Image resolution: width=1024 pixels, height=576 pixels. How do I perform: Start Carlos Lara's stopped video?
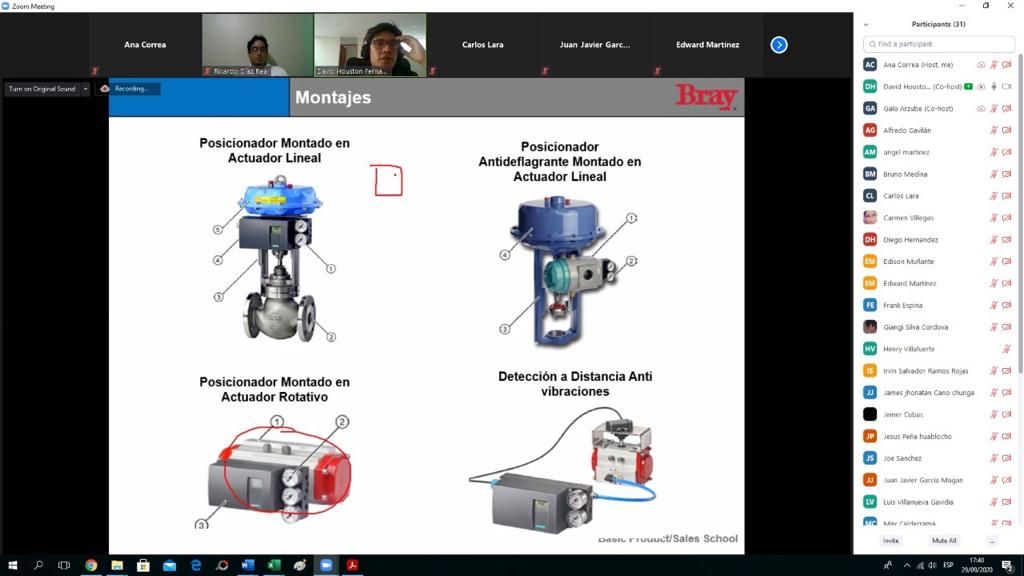point(1006,195)
